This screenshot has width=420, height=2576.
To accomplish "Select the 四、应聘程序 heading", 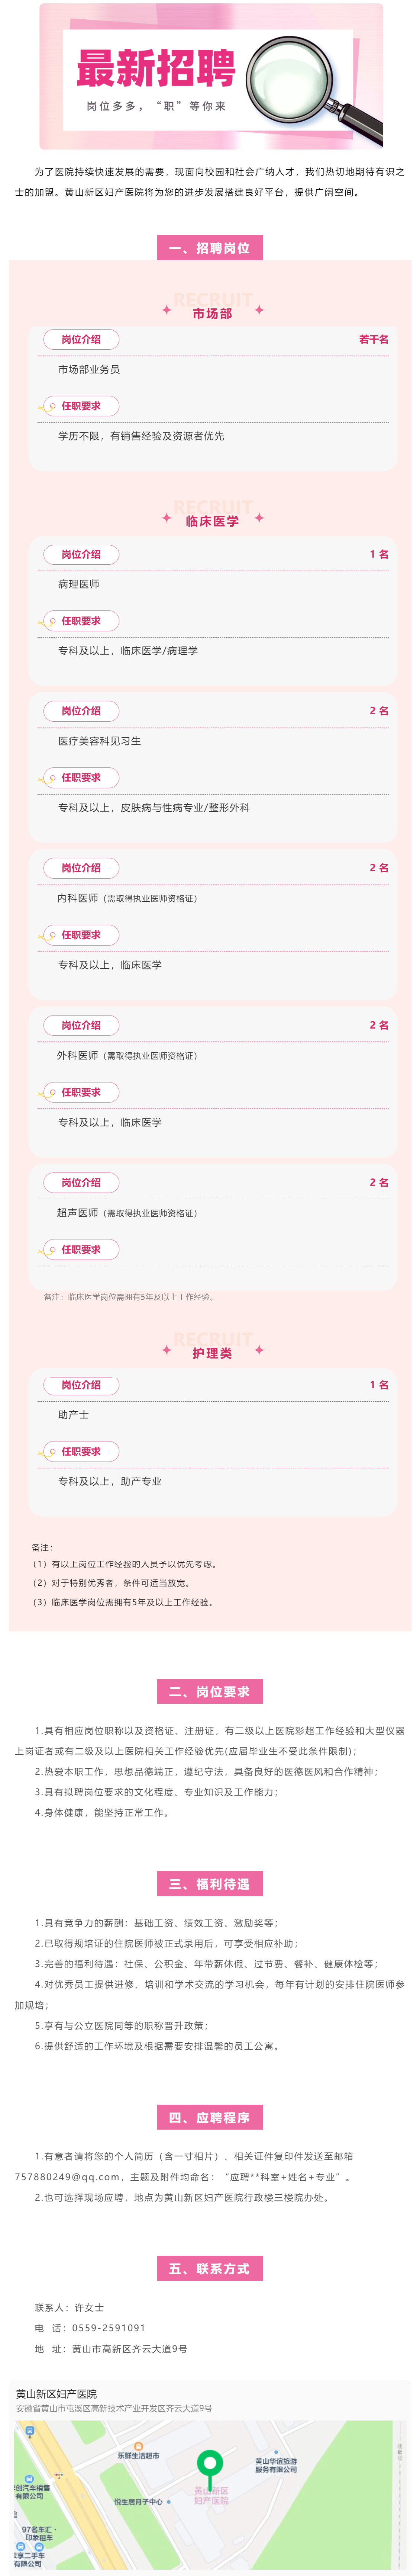I will tap(210, 2117).
